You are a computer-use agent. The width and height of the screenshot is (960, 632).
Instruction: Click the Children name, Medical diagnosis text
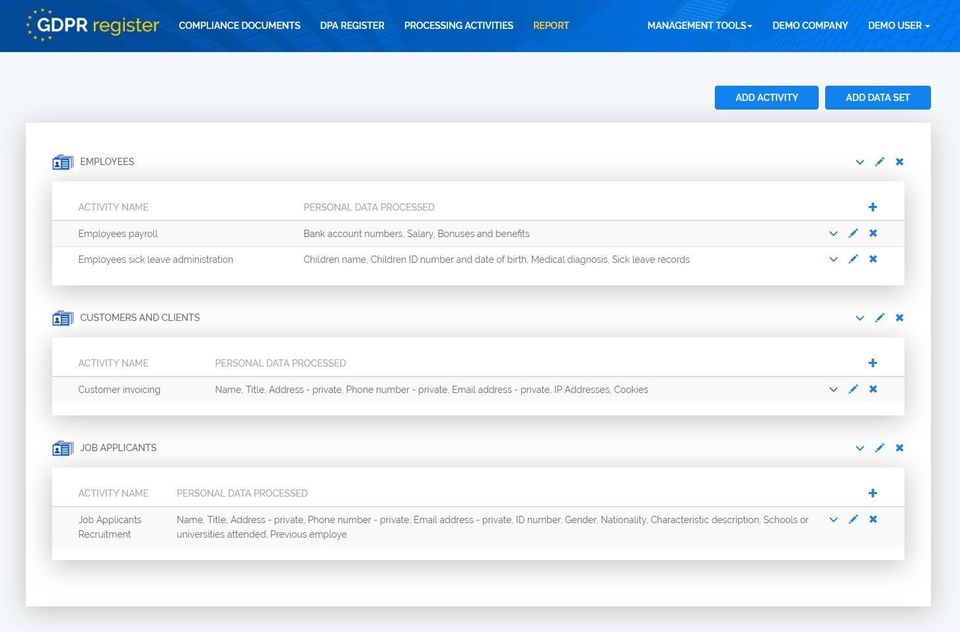pos(497,259)
